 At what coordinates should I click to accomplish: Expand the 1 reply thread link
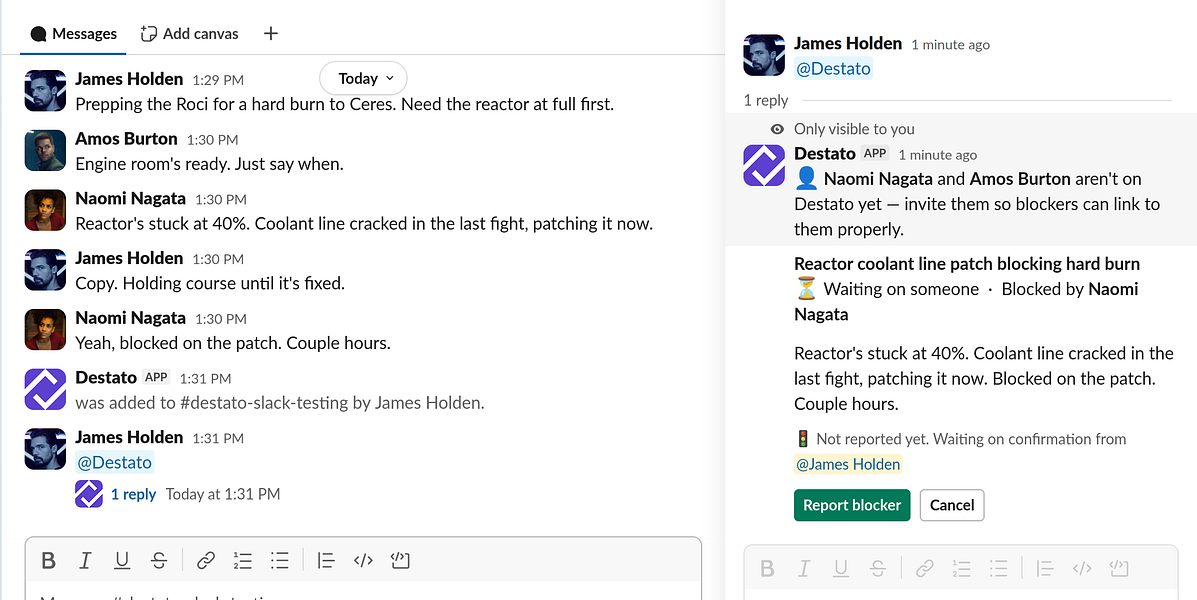[134, 494]
